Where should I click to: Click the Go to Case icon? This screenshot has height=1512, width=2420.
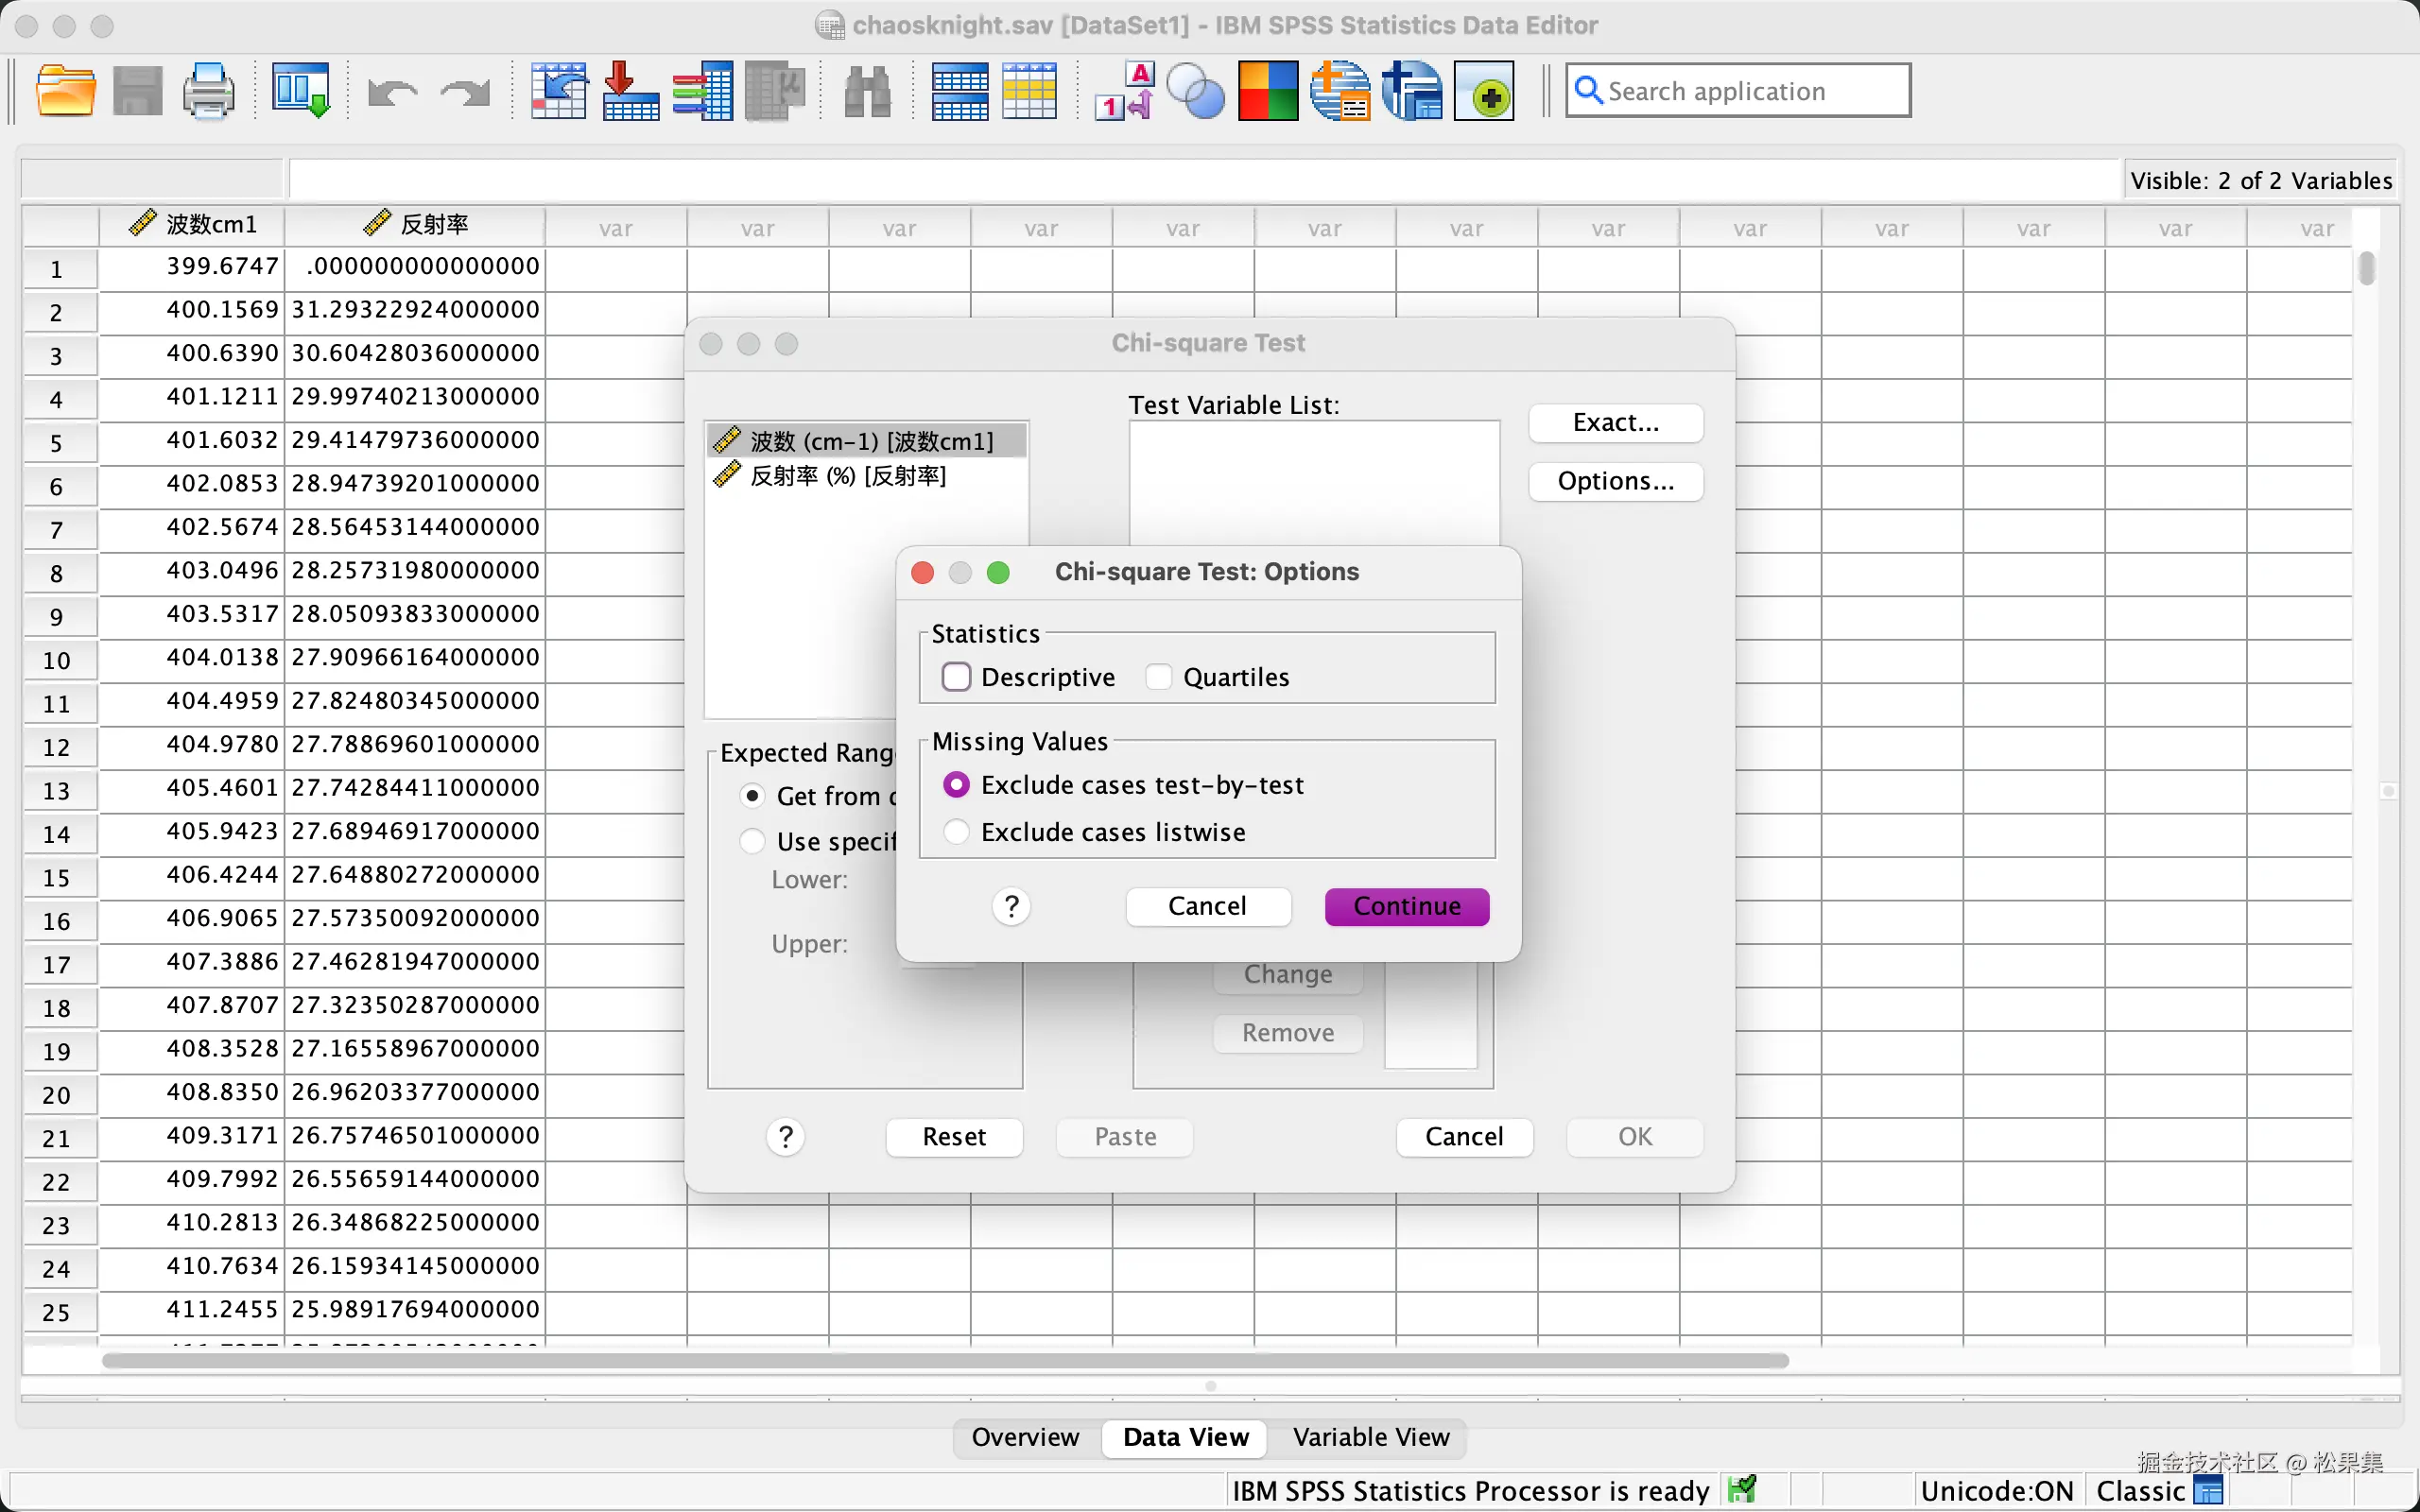(x=558, y=91)
